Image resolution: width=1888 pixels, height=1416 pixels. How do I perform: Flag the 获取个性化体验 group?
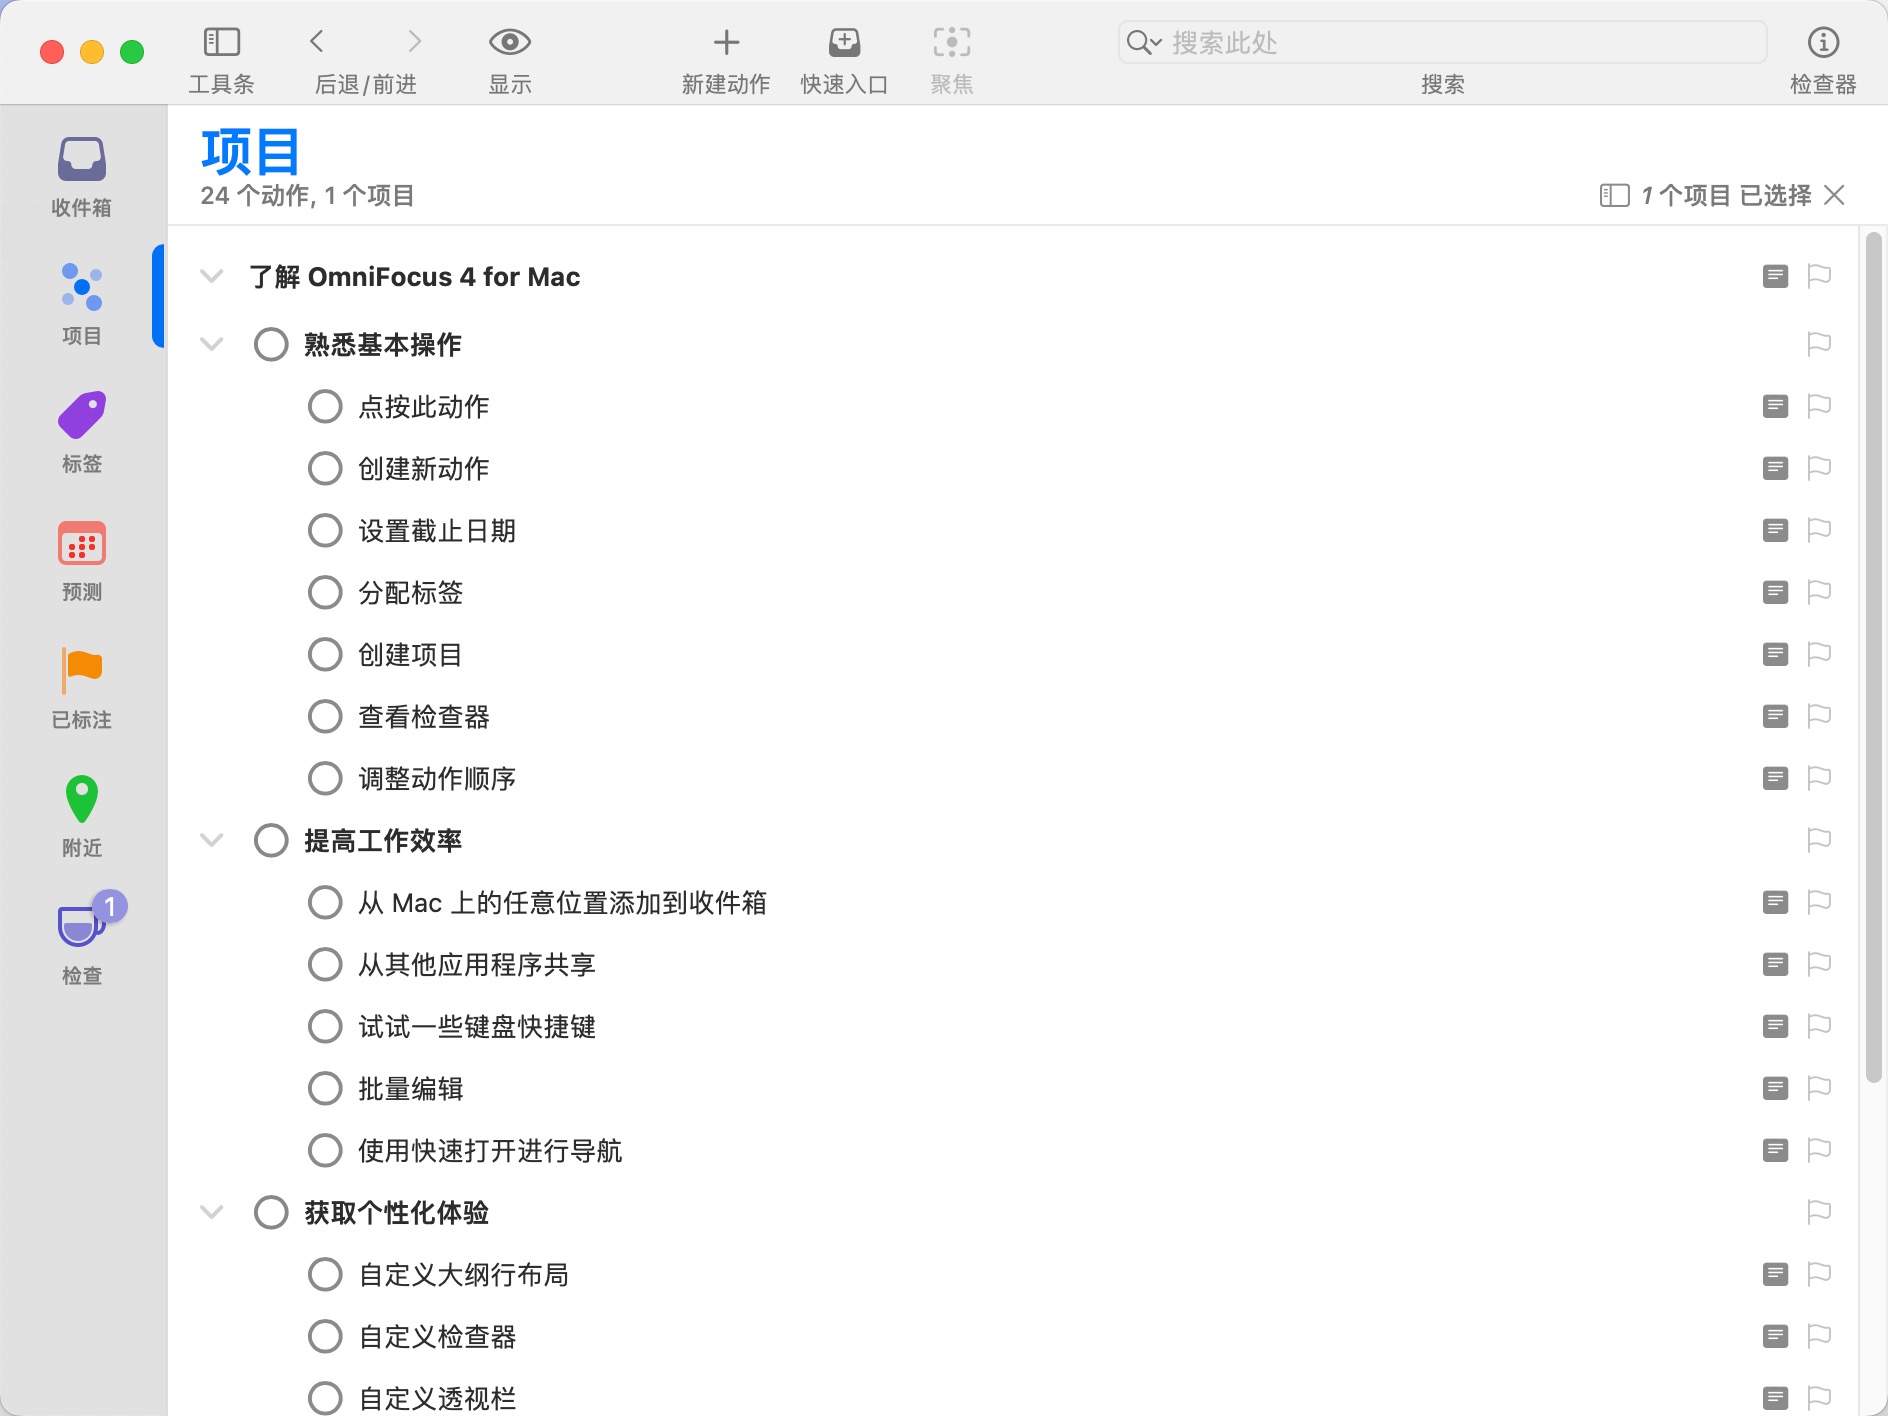click(1819, 1212)
